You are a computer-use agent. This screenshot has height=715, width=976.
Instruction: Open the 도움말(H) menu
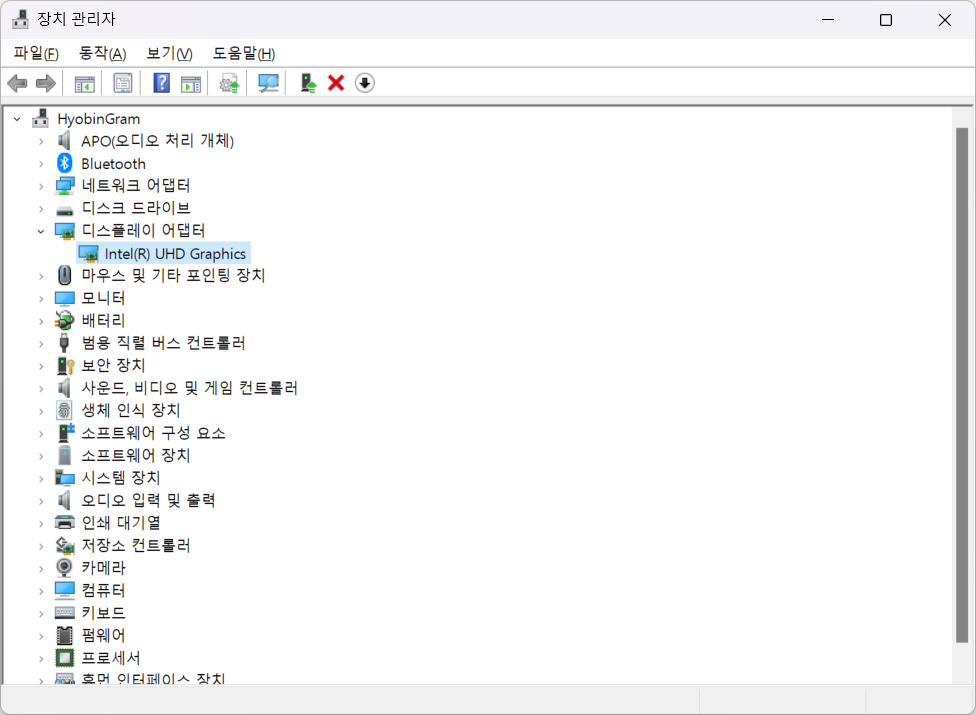point(244,54)
